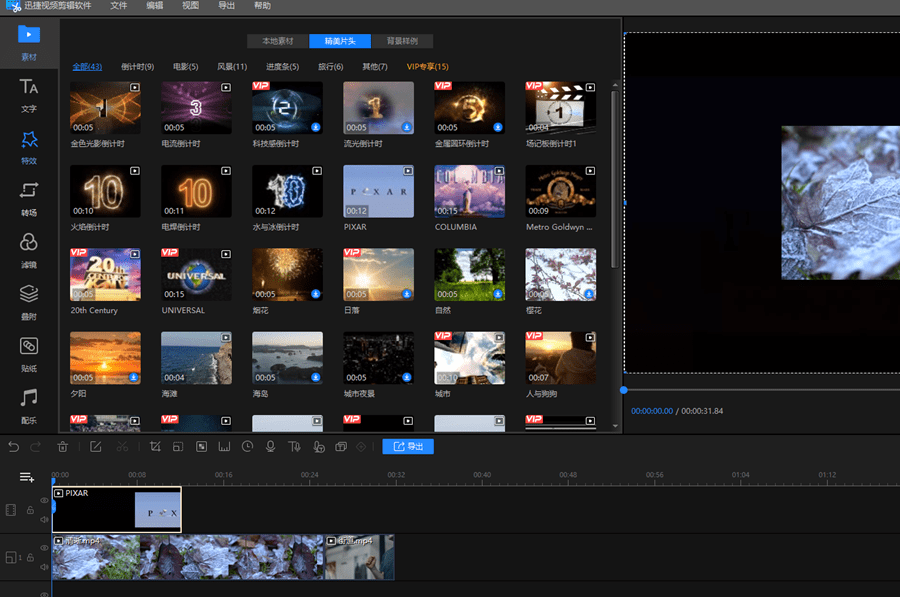Click the timeline playhead at 00:00
The image size is (900, 597).
(x=53, y=481)
